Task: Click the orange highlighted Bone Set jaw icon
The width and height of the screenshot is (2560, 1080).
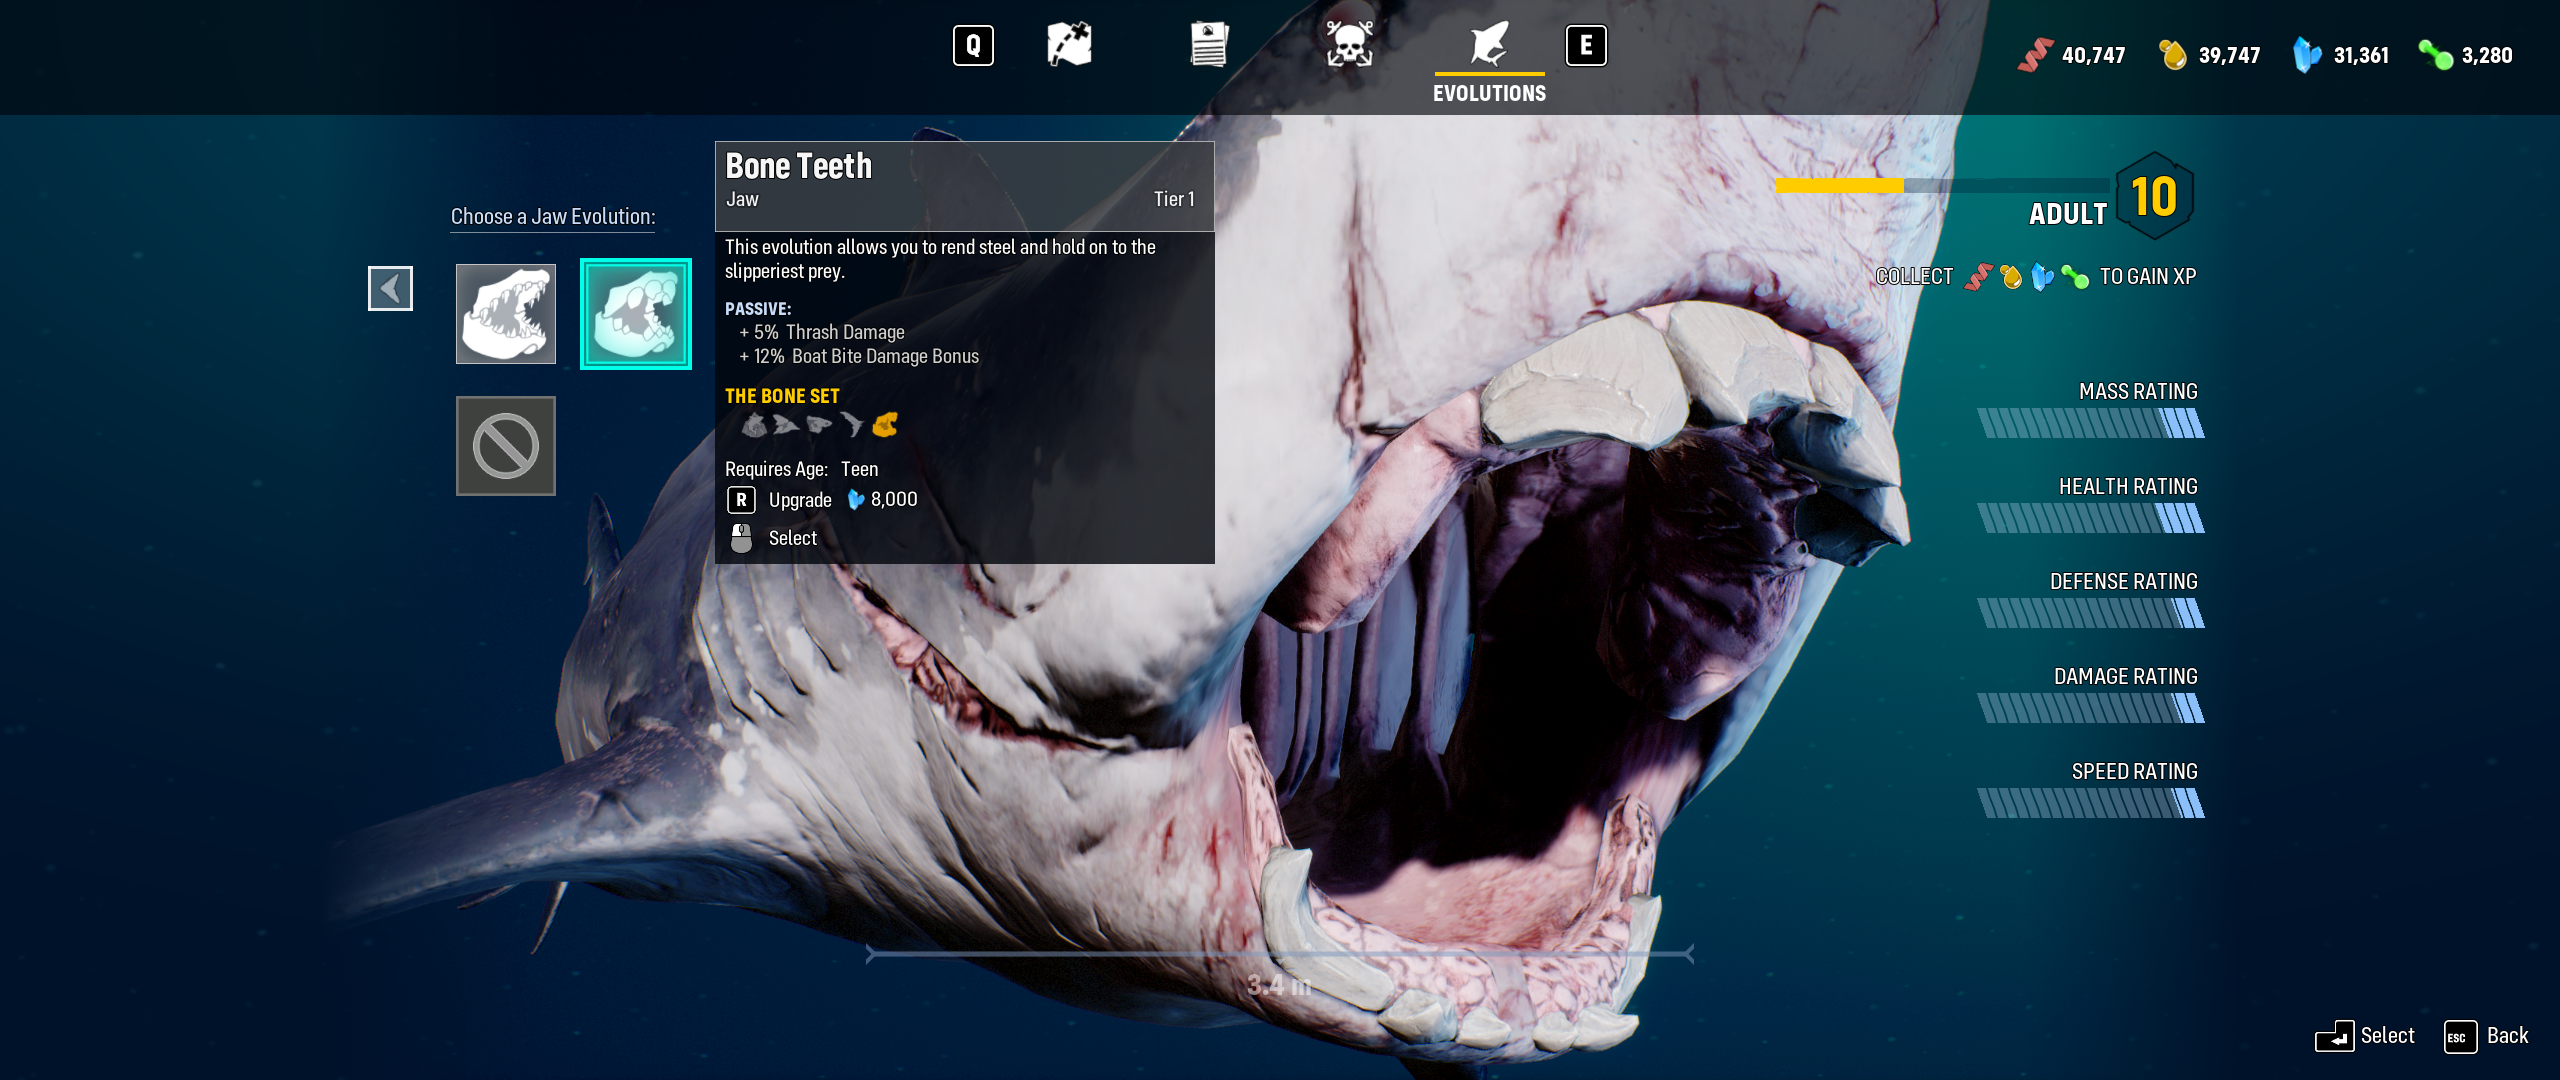Action: [x=885, y=425]
